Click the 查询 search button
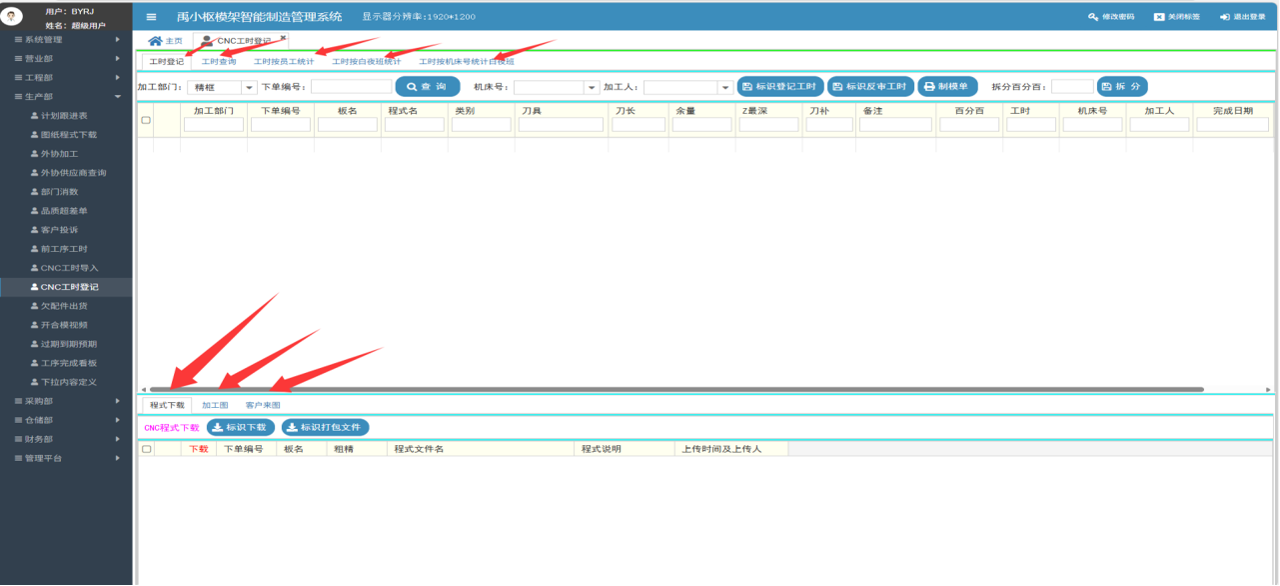Image resolution: width=1280 pixels, height=586 pixels. 427,87
